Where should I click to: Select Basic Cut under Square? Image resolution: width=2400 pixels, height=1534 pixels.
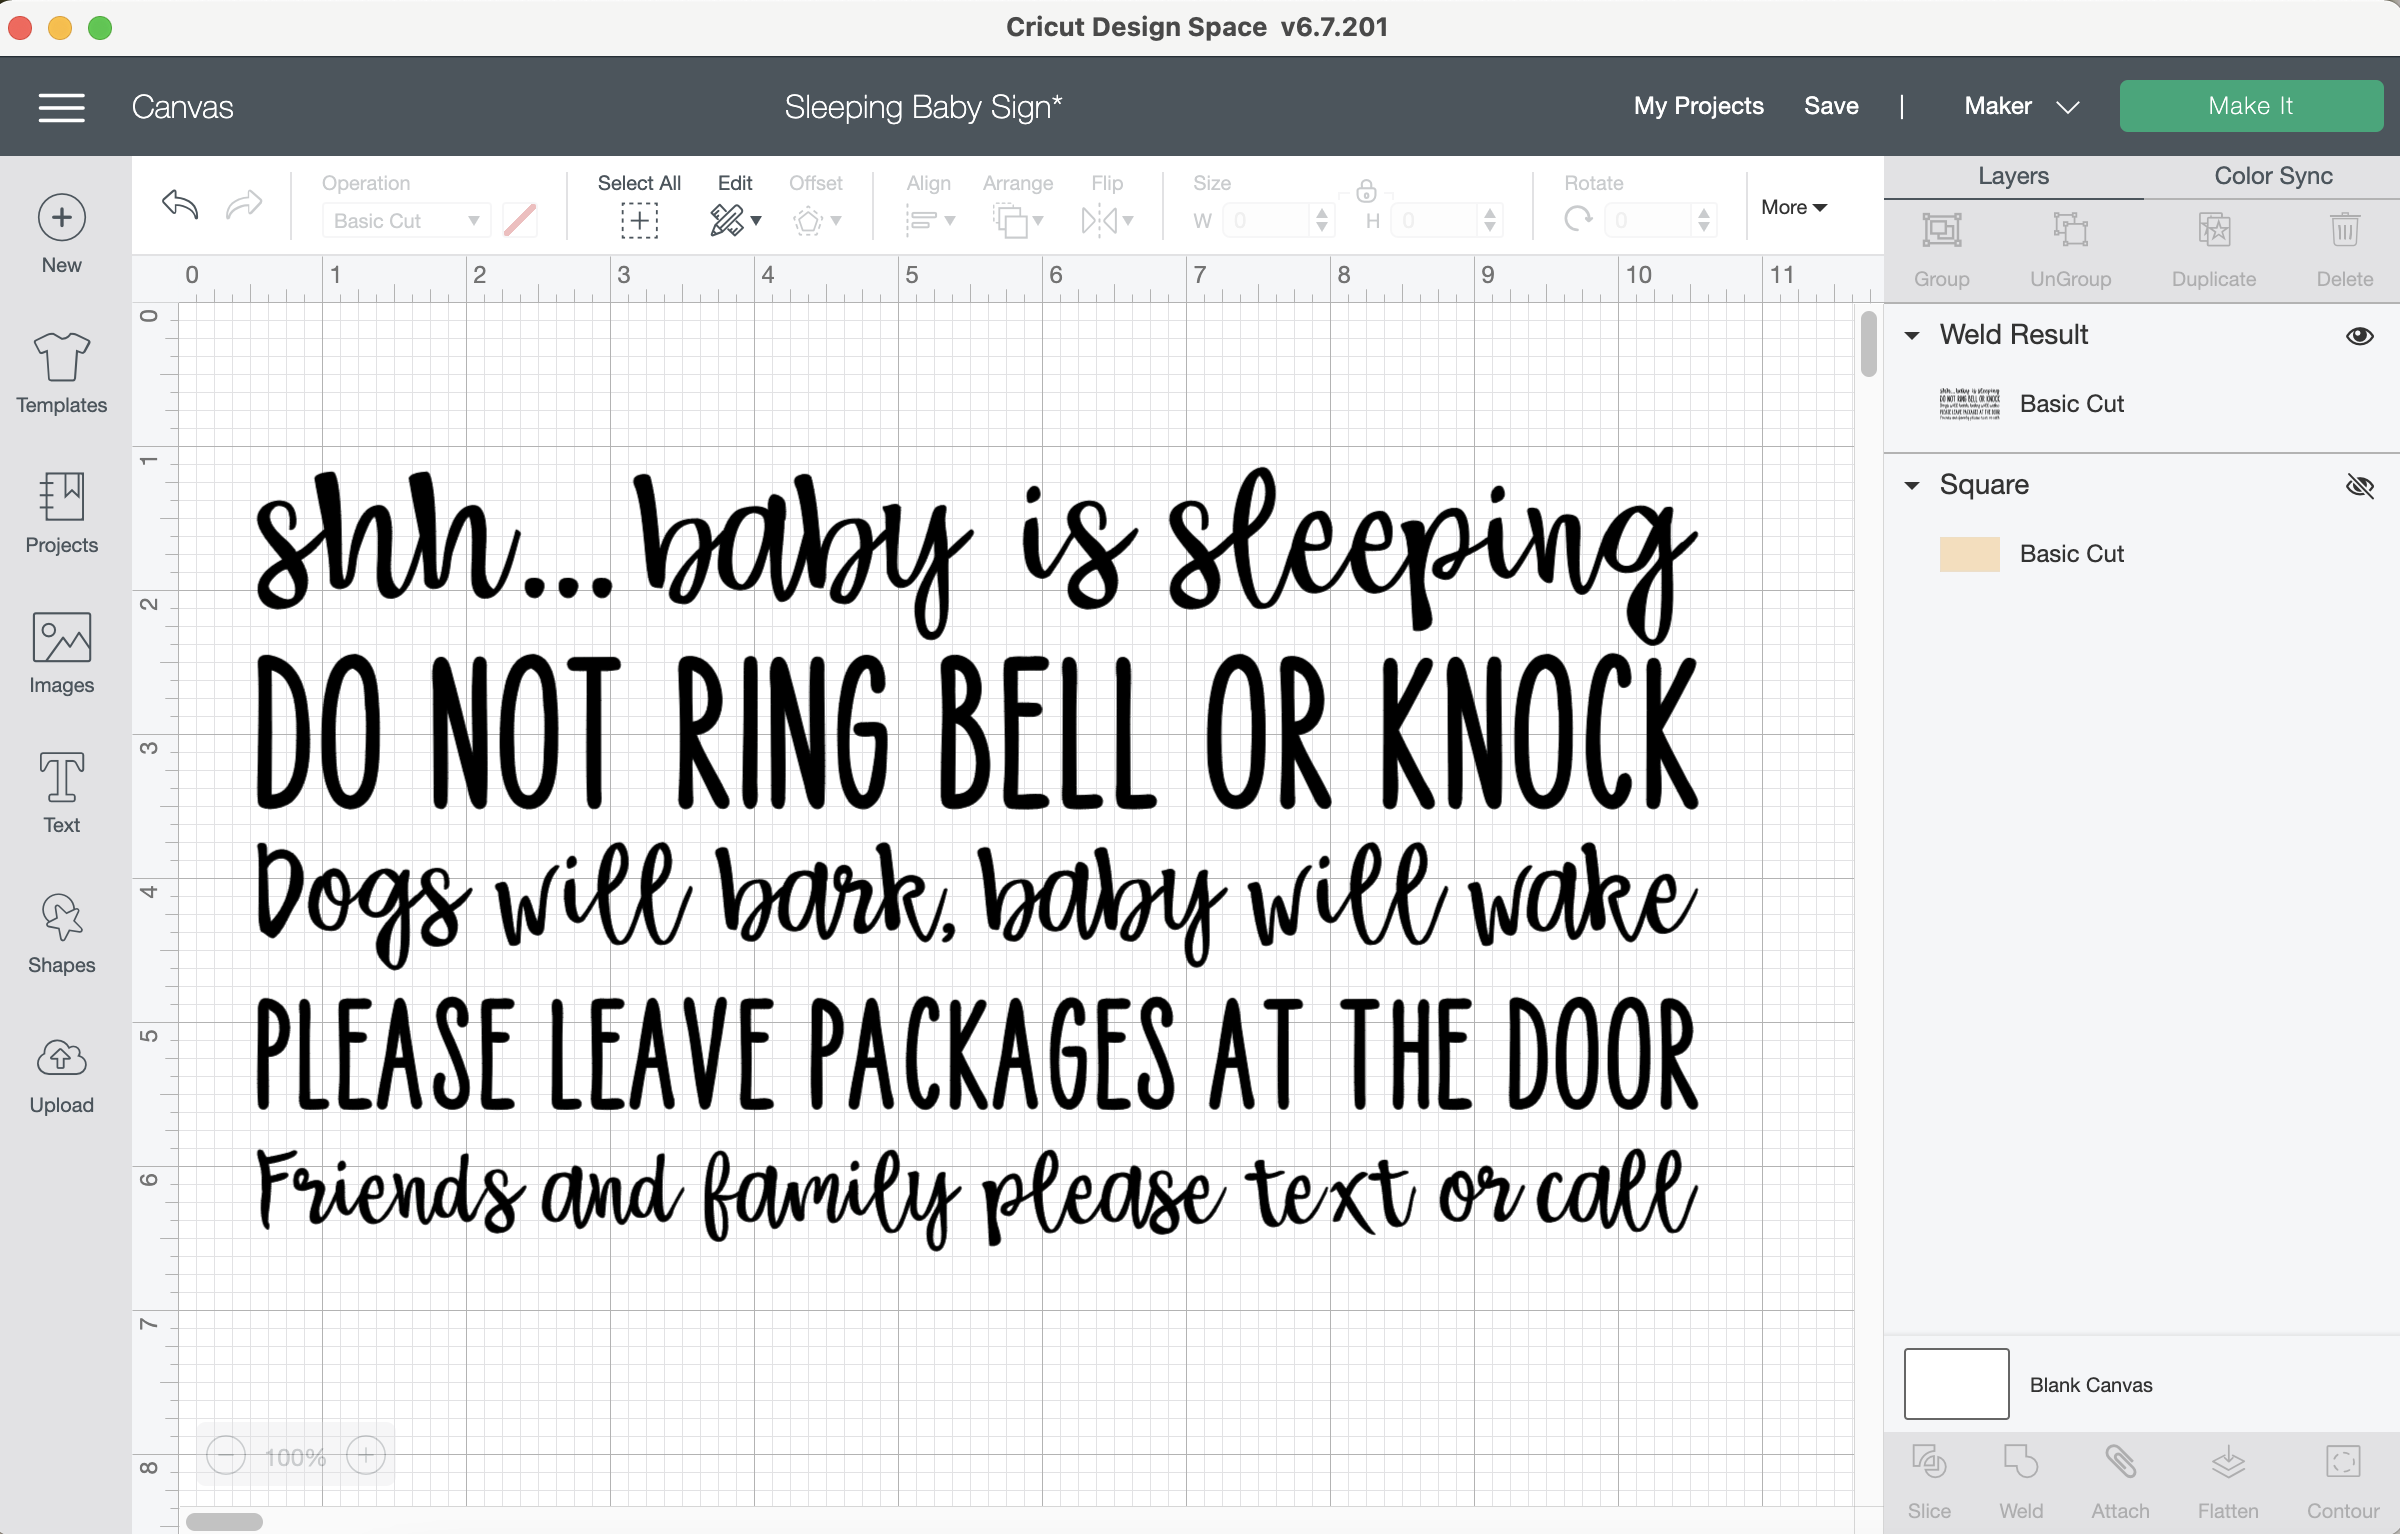pos(2071,554)
